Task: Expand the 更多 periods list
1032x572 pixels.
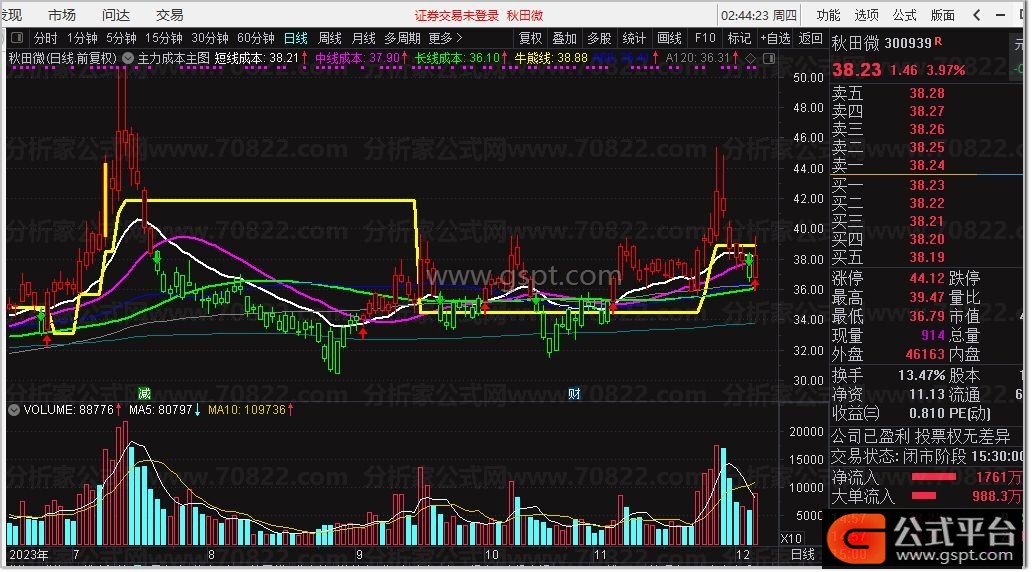Action: pos(446,38)
